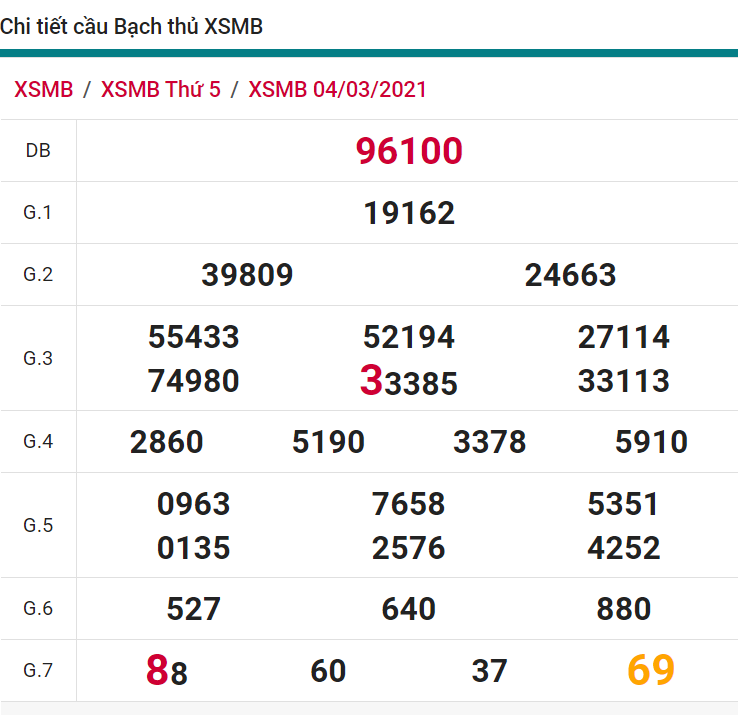Click fifth prize number 7658

(408, 504)
